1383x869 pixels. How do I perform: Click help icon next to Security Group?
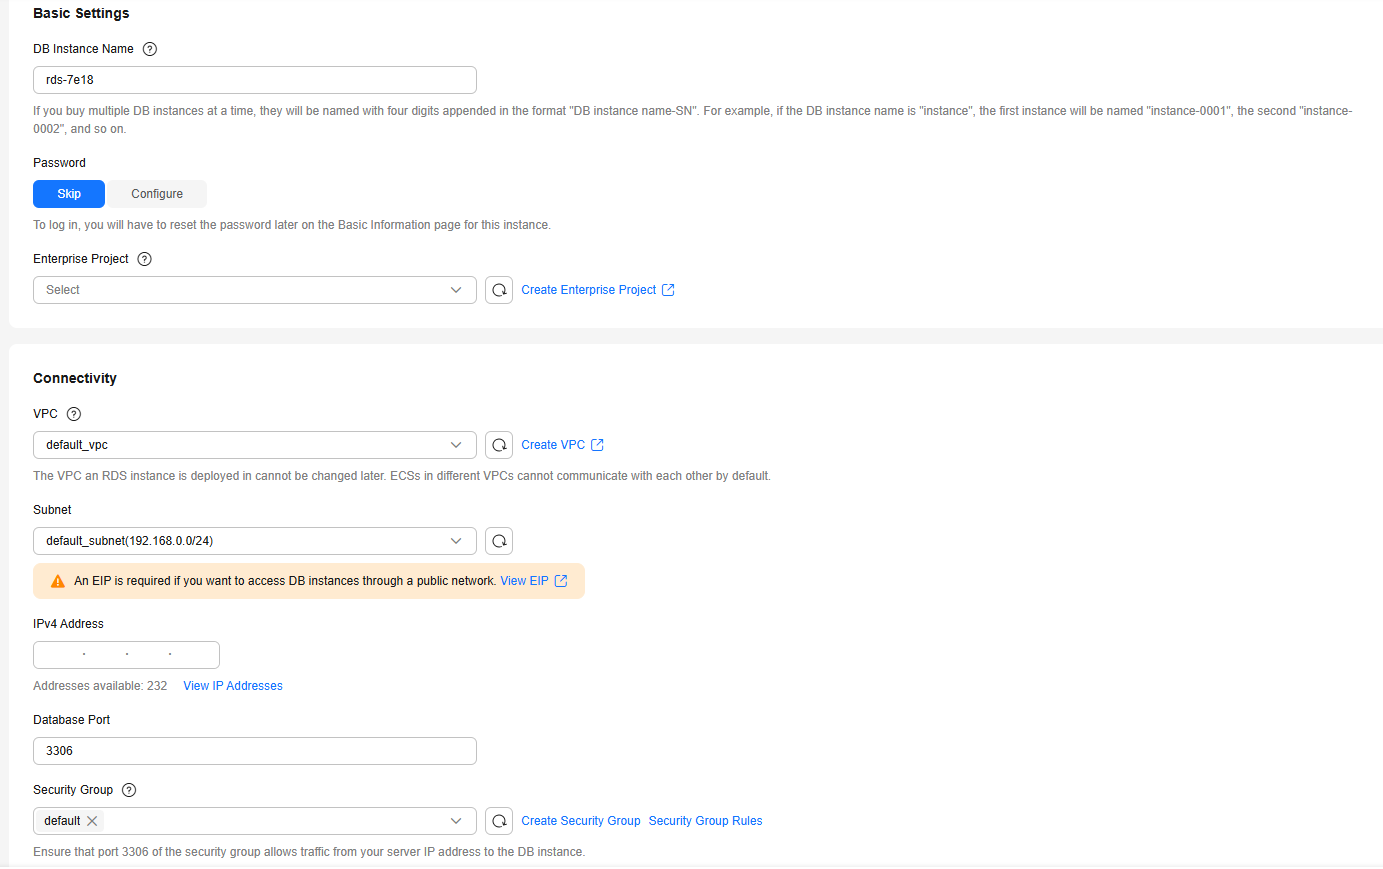129,790
